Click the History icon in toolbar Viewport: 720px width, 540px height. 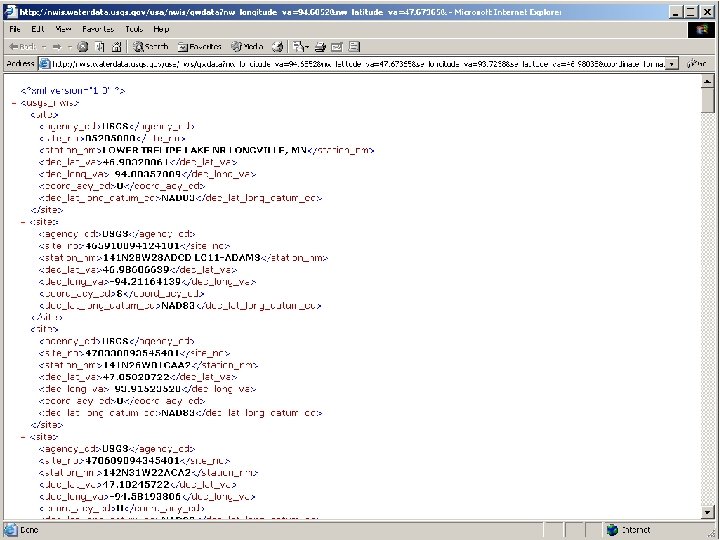pos(277,46)
